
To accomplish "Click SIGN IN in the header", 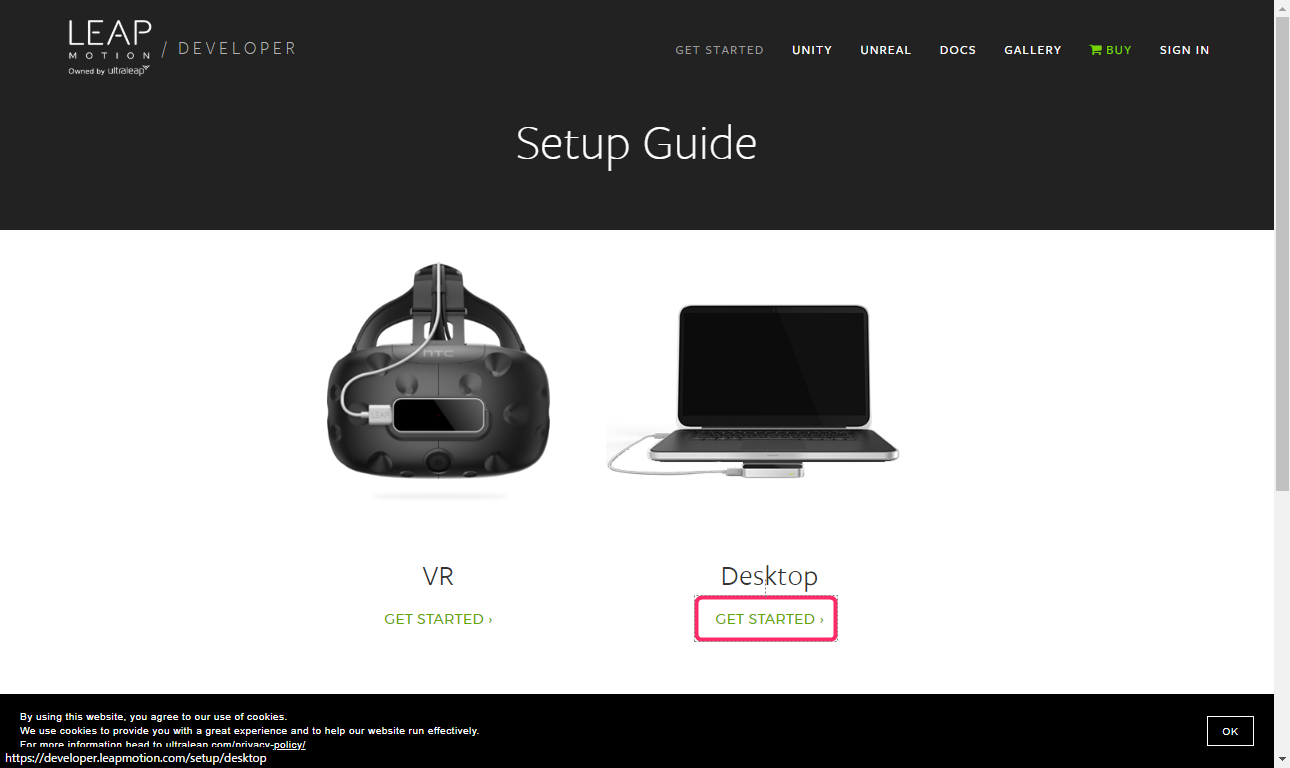I will pyautogui.click(x=1184, y=50).
